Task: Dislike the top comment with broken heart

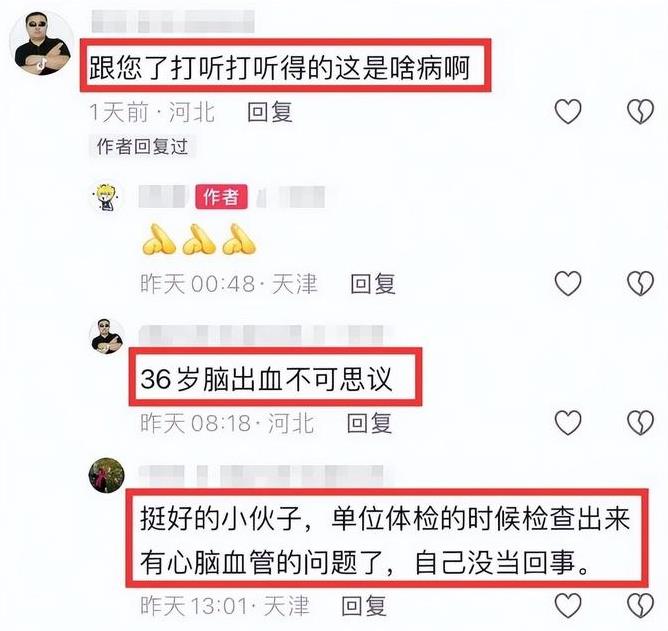Action: 640,112
